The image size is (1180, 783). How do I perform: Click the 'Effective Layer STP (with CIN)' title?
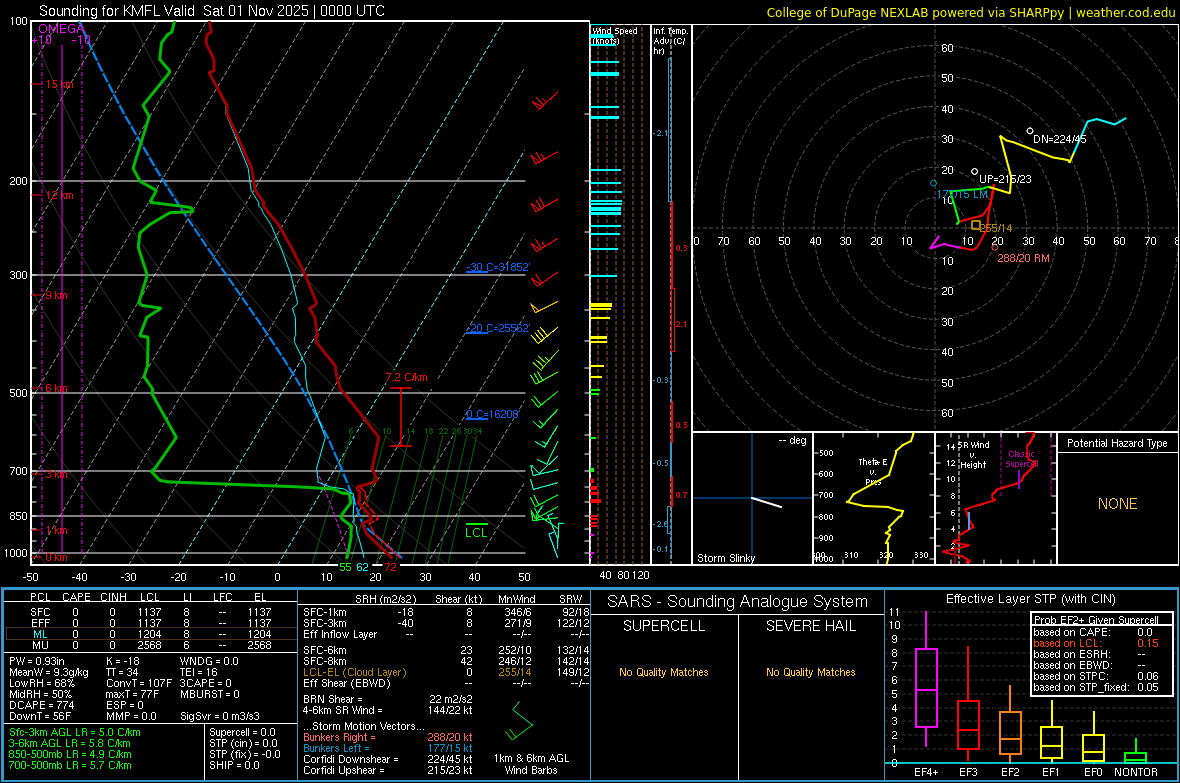click(x=1031, y=599)
